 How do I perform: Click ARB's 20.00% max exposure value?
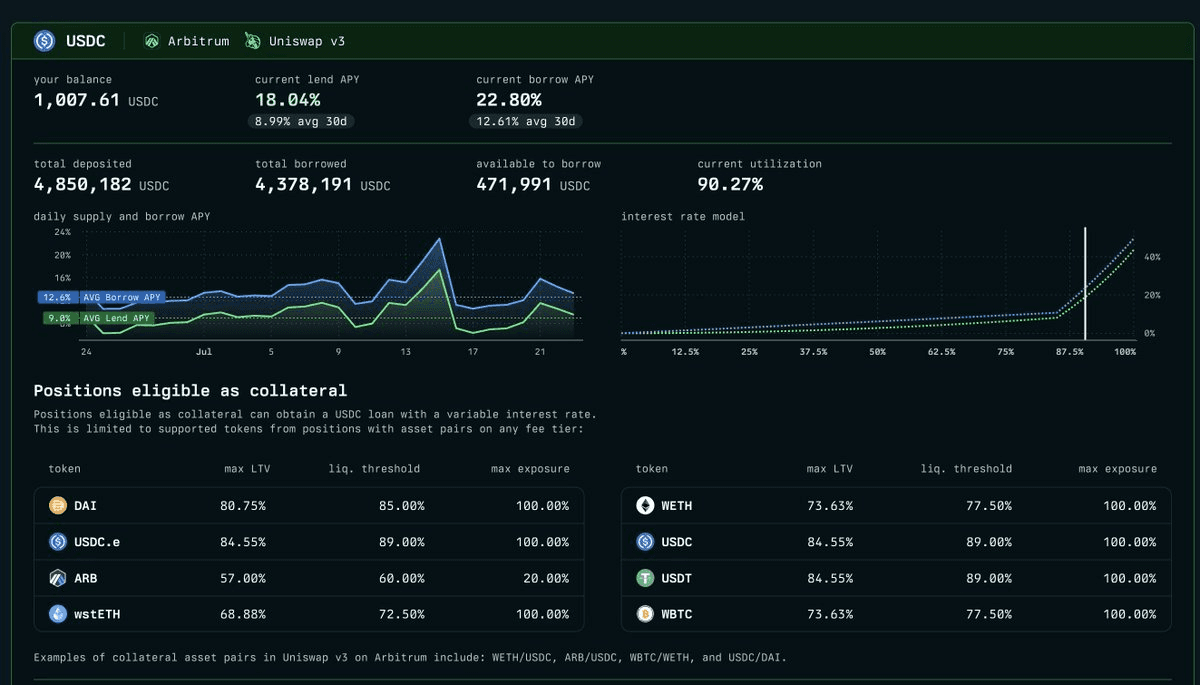(x=546, y=578)
